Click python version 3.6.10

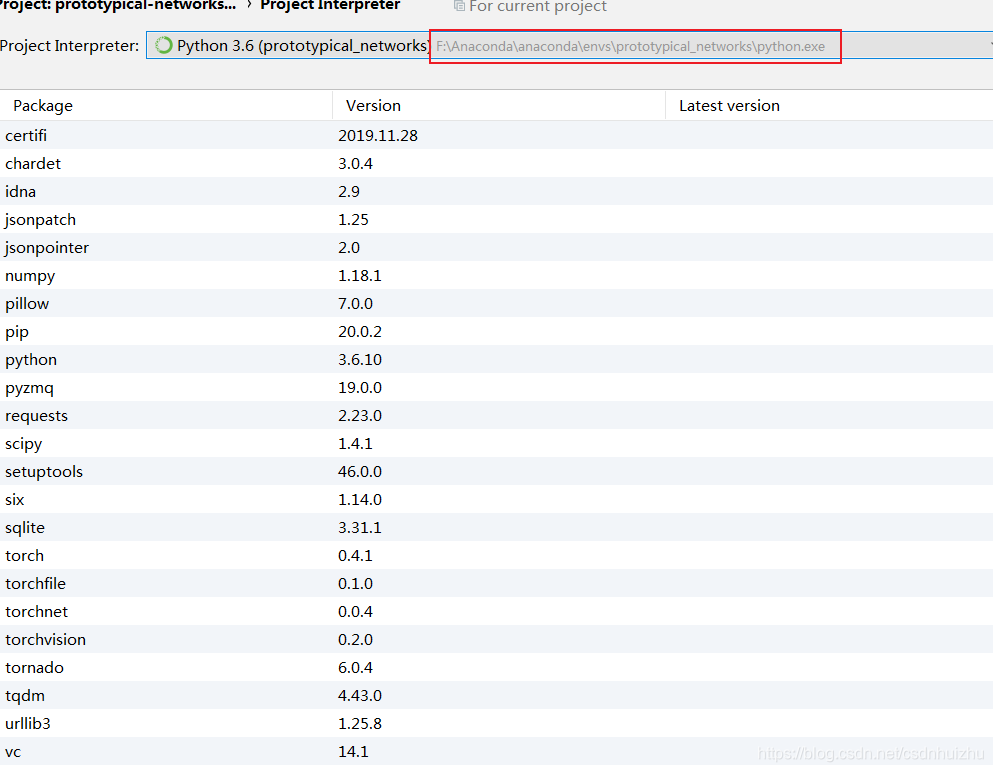(x=360, y=360)
